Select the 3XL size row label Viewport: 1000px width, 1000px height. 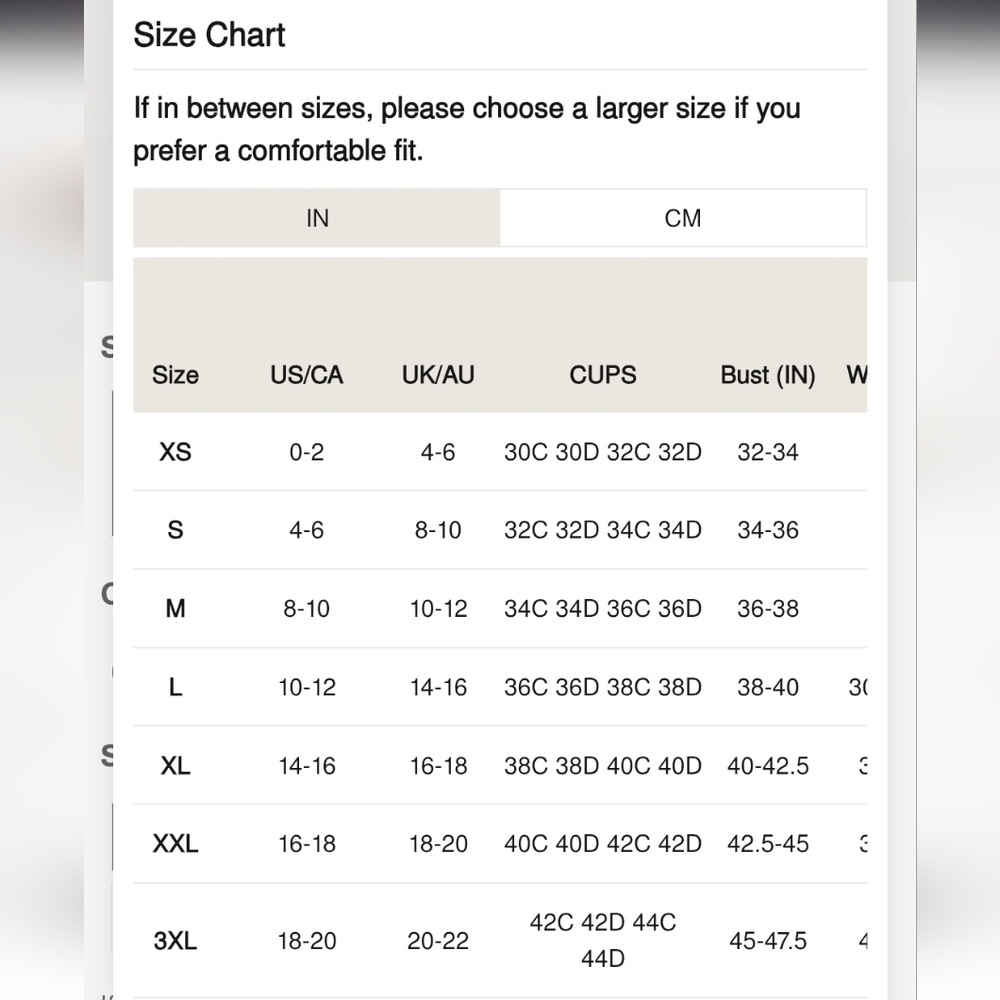[175, 941]
